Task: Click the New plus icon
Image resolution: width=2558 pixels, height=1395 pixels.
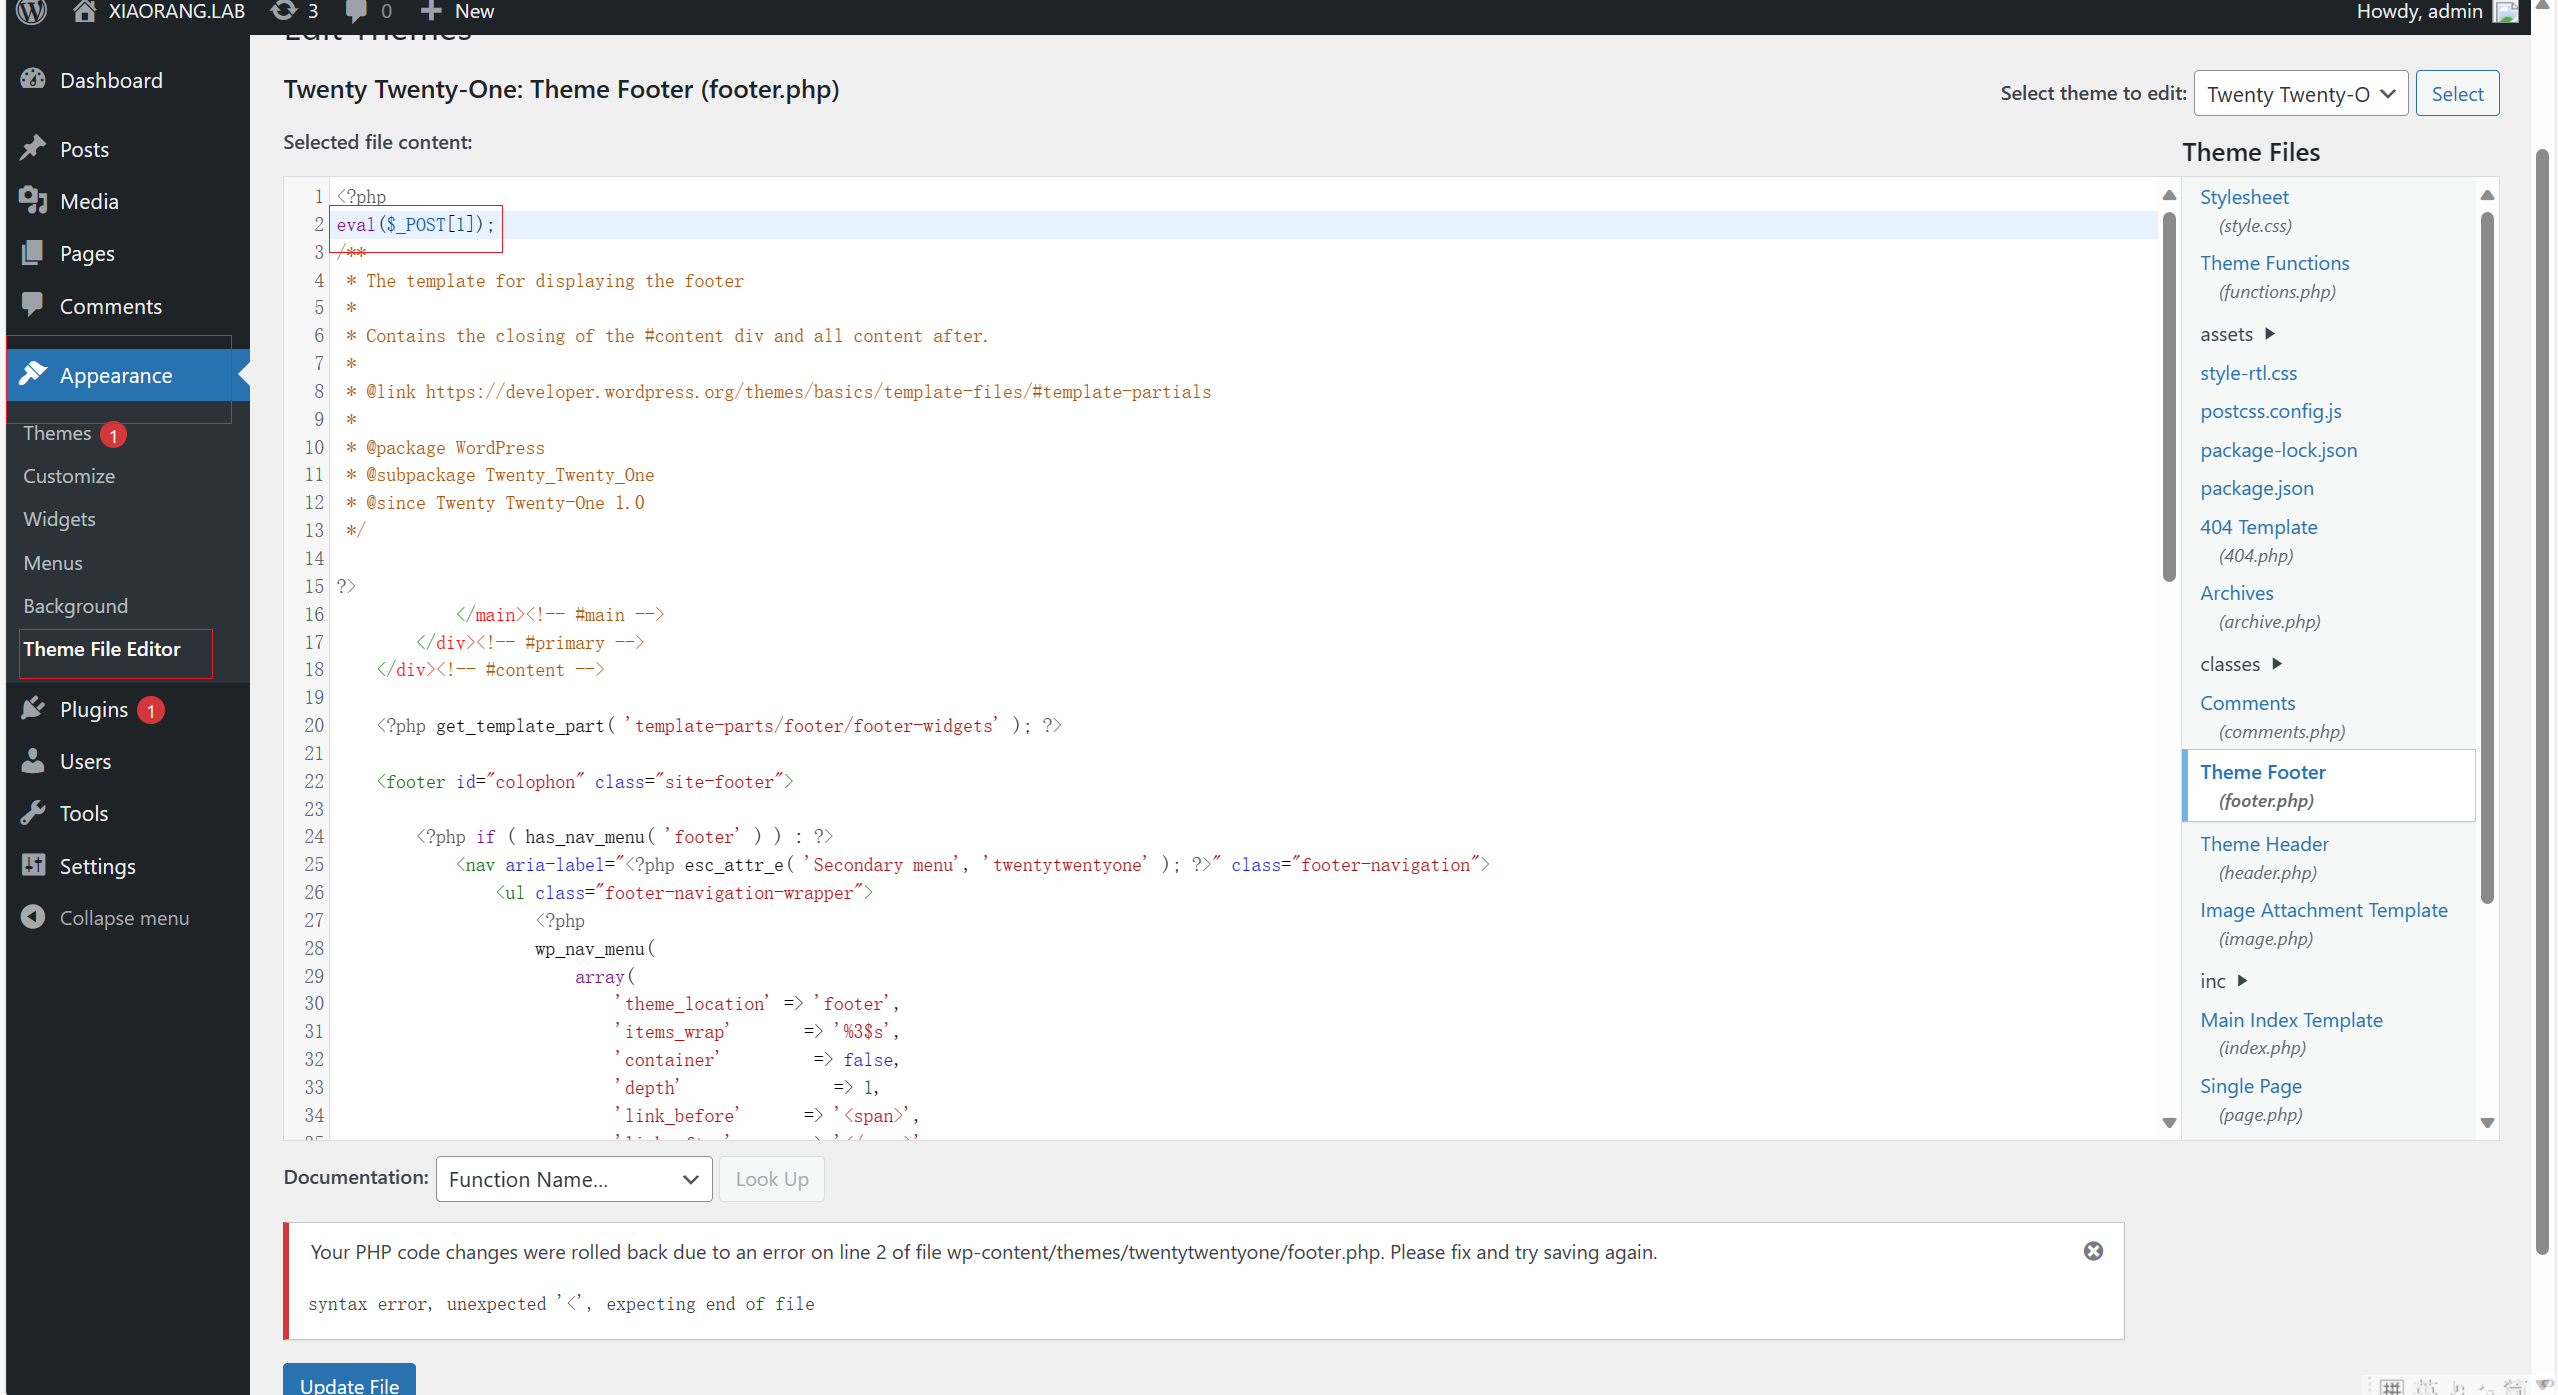Action: pos(431,11)
